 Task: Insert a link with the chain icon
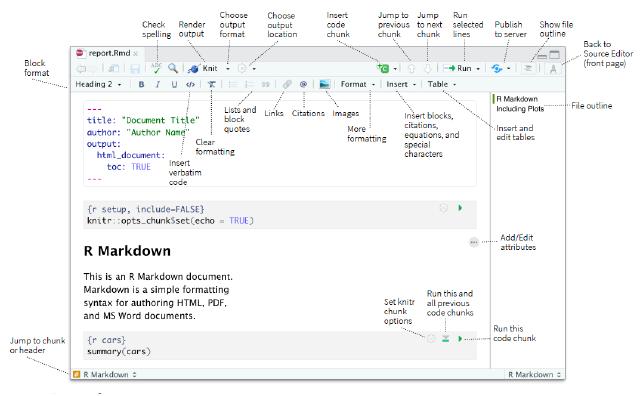coord(287,85)
